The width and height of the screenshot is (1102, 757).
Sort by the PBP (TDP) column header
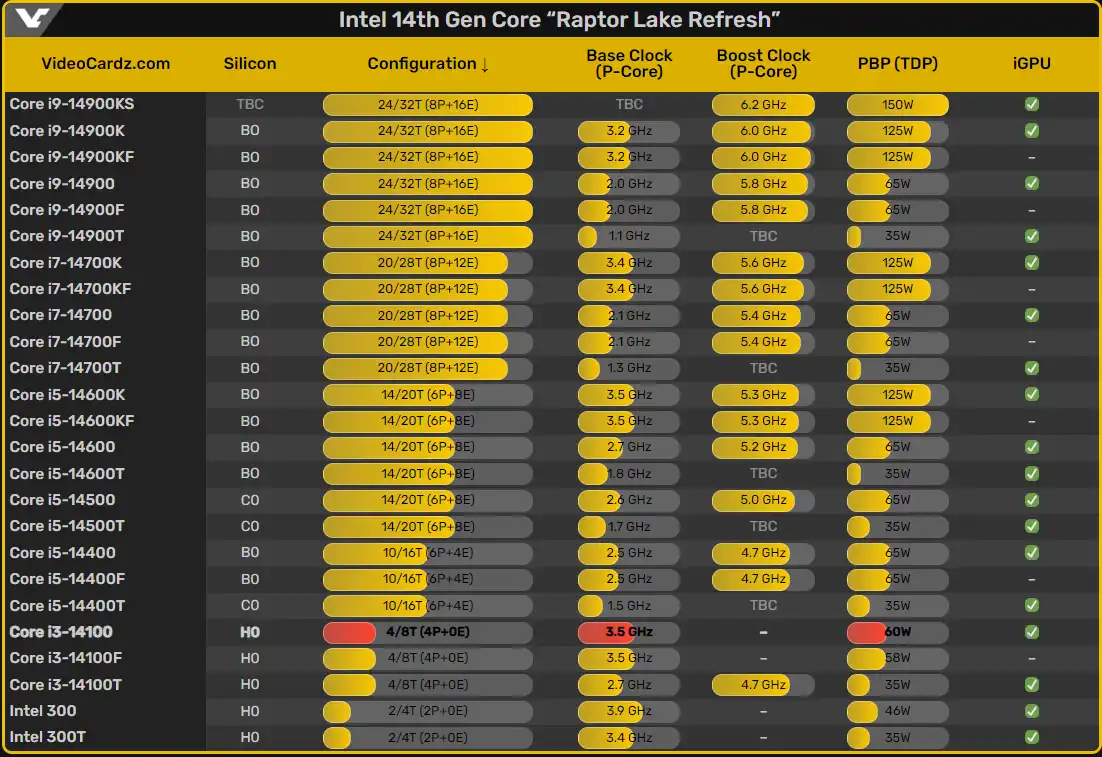coord(897,63)
